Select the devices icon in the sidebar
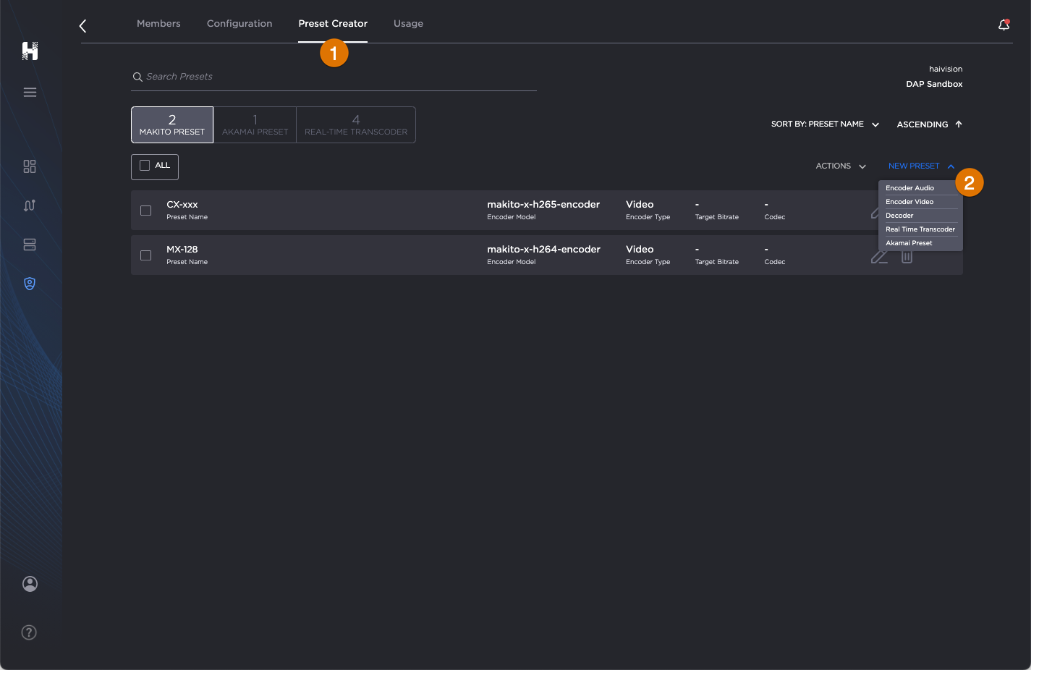1051x690 pixels. coord(29,244)
